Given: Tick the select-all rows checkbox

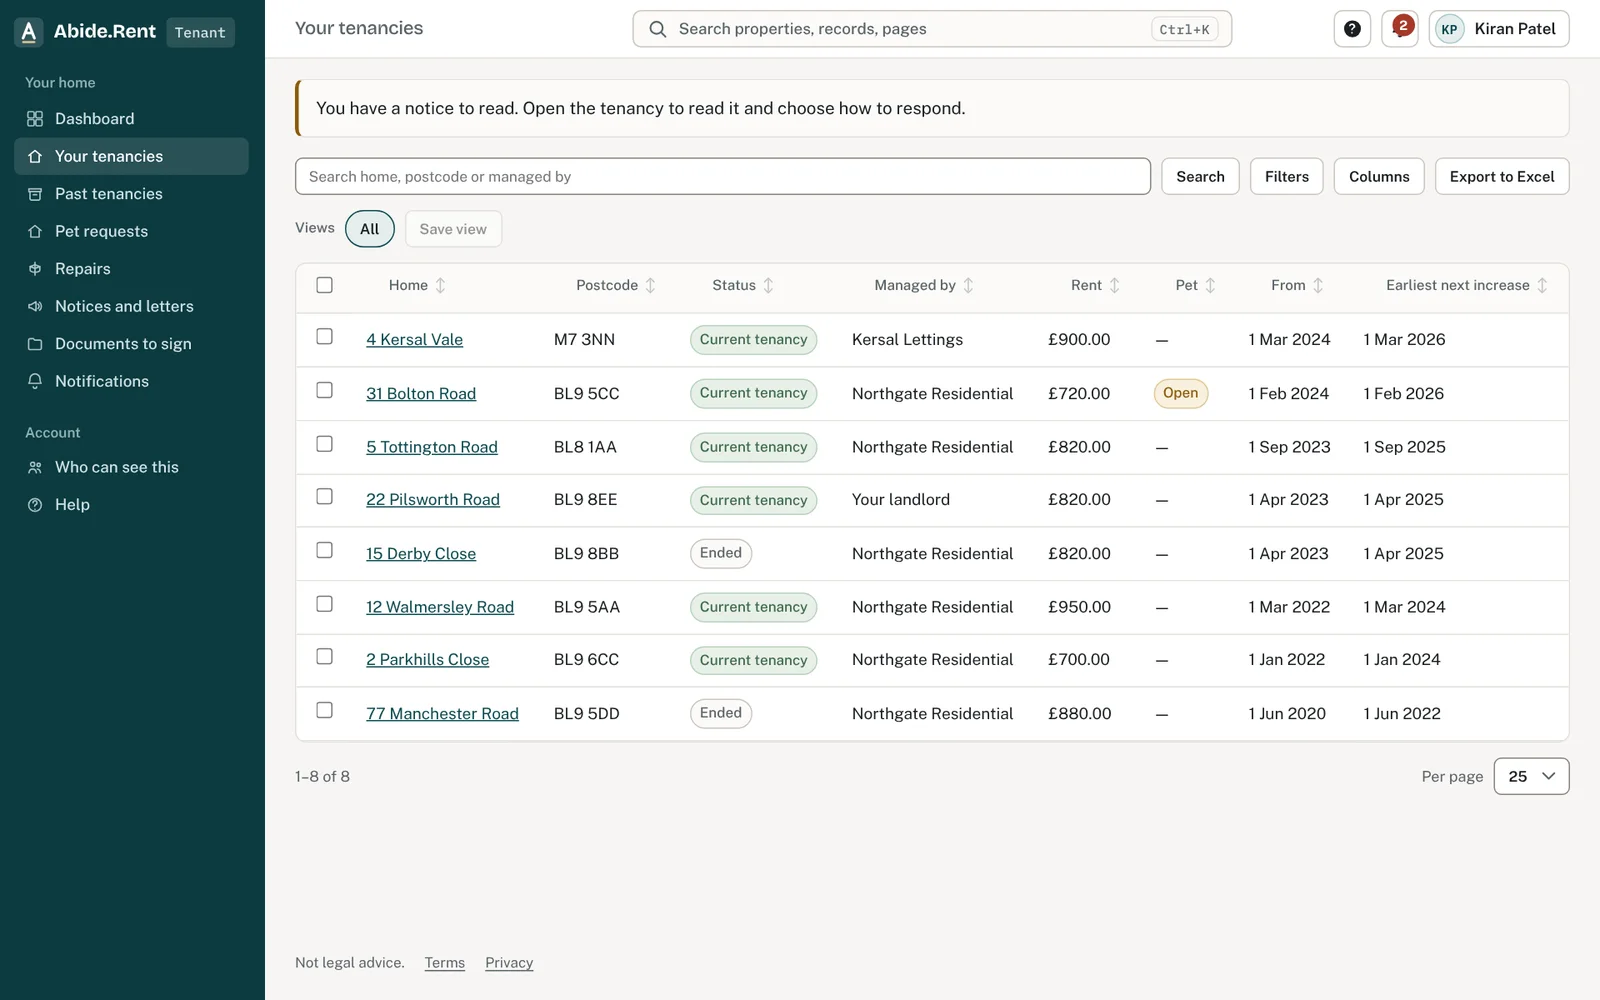Looking at the screenshot, I should [x=324, y=285].
